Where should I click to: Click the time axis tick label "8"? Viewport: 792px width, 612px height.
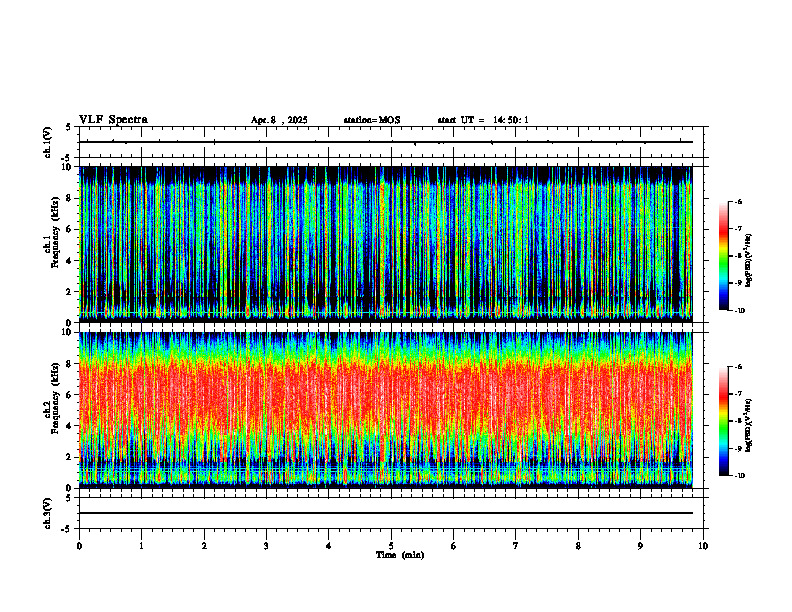click(578, 546)
